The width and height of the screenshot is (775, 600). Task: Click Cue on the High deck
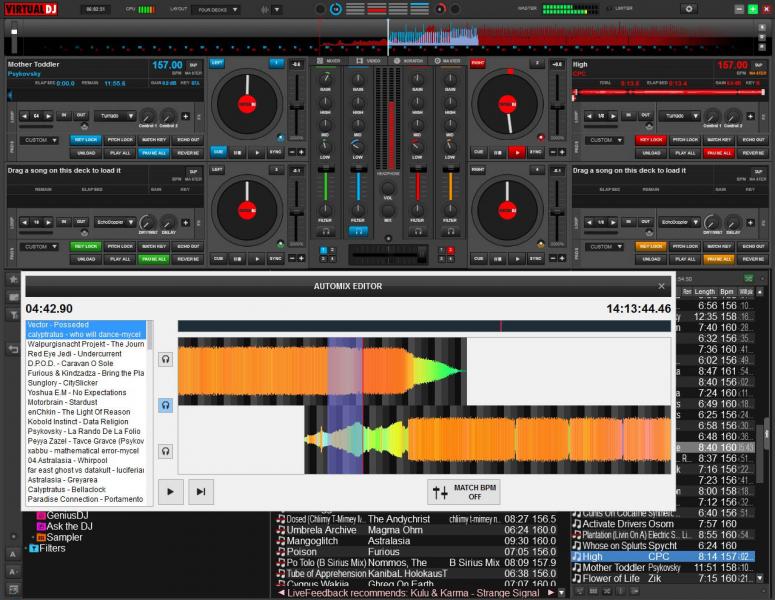tap(478, 152)
